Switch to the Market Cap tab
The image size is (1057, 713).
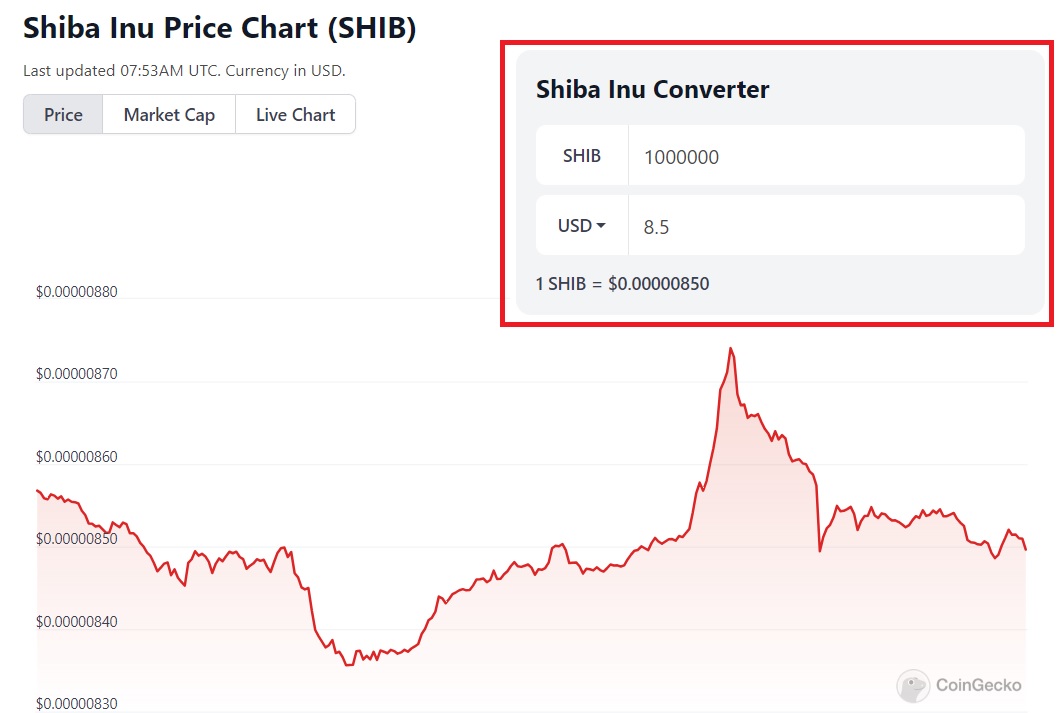[x=168, y=114]
